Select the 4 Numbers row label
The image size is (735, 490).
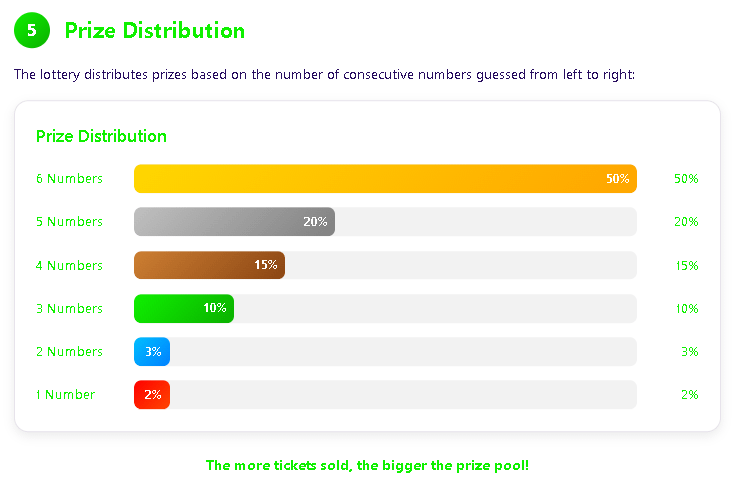coord(69,265)
